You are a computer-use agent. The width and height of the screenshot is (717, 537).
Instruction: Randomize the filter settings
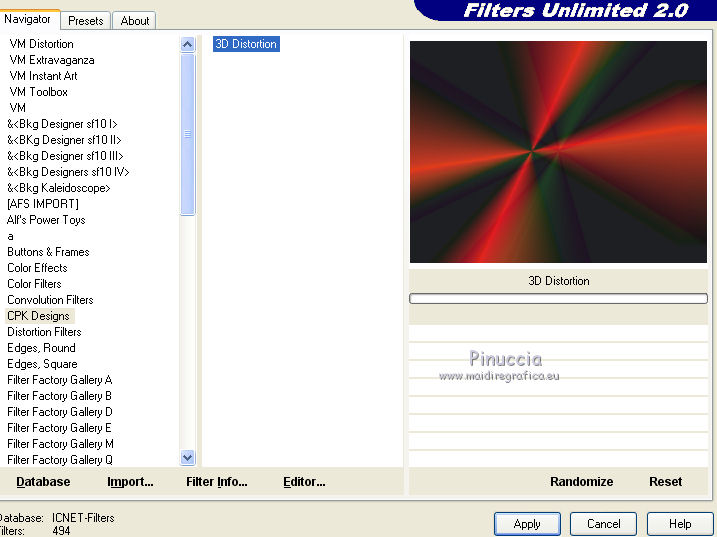point(582,482)
